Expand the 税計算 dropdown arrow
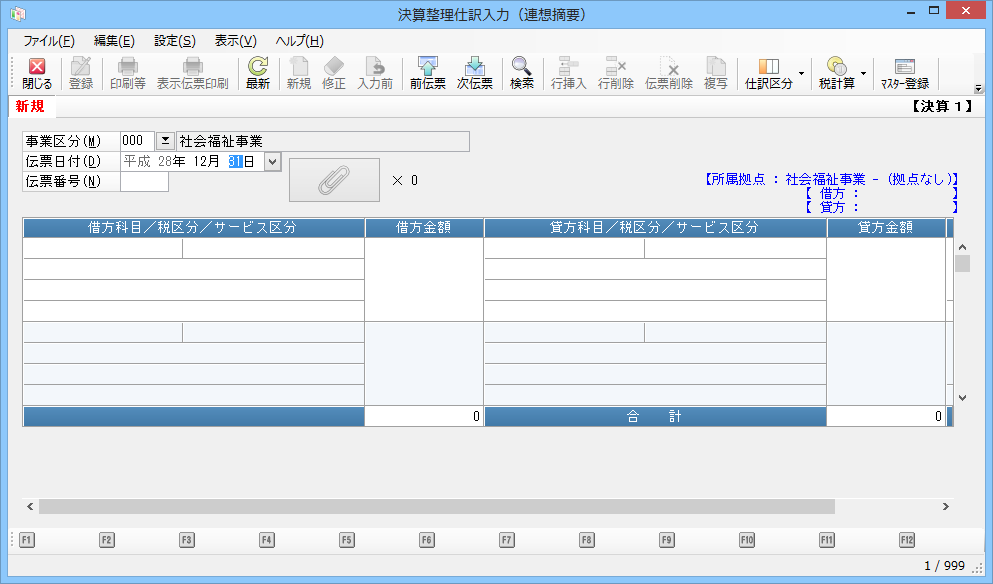993x584 pixels. pos(863,73)
